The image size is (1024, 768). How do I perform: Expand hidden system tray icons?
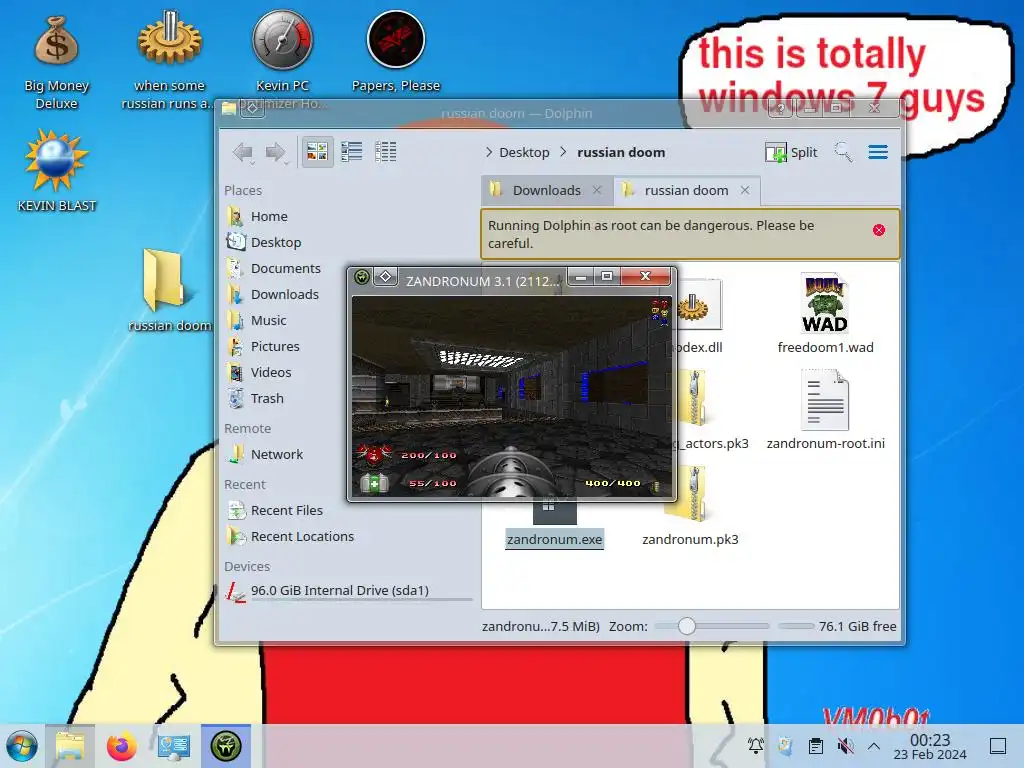874,746
